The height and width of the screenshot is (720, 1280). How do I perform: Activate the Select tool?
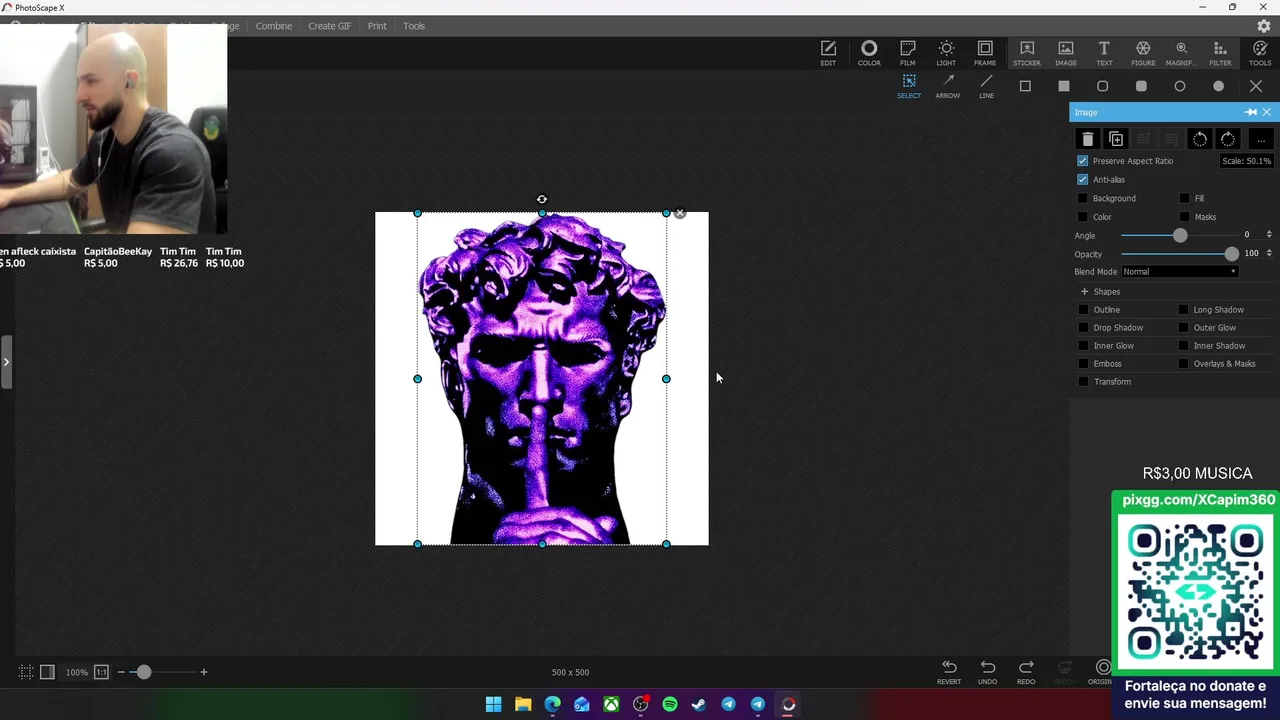point(909,86)
